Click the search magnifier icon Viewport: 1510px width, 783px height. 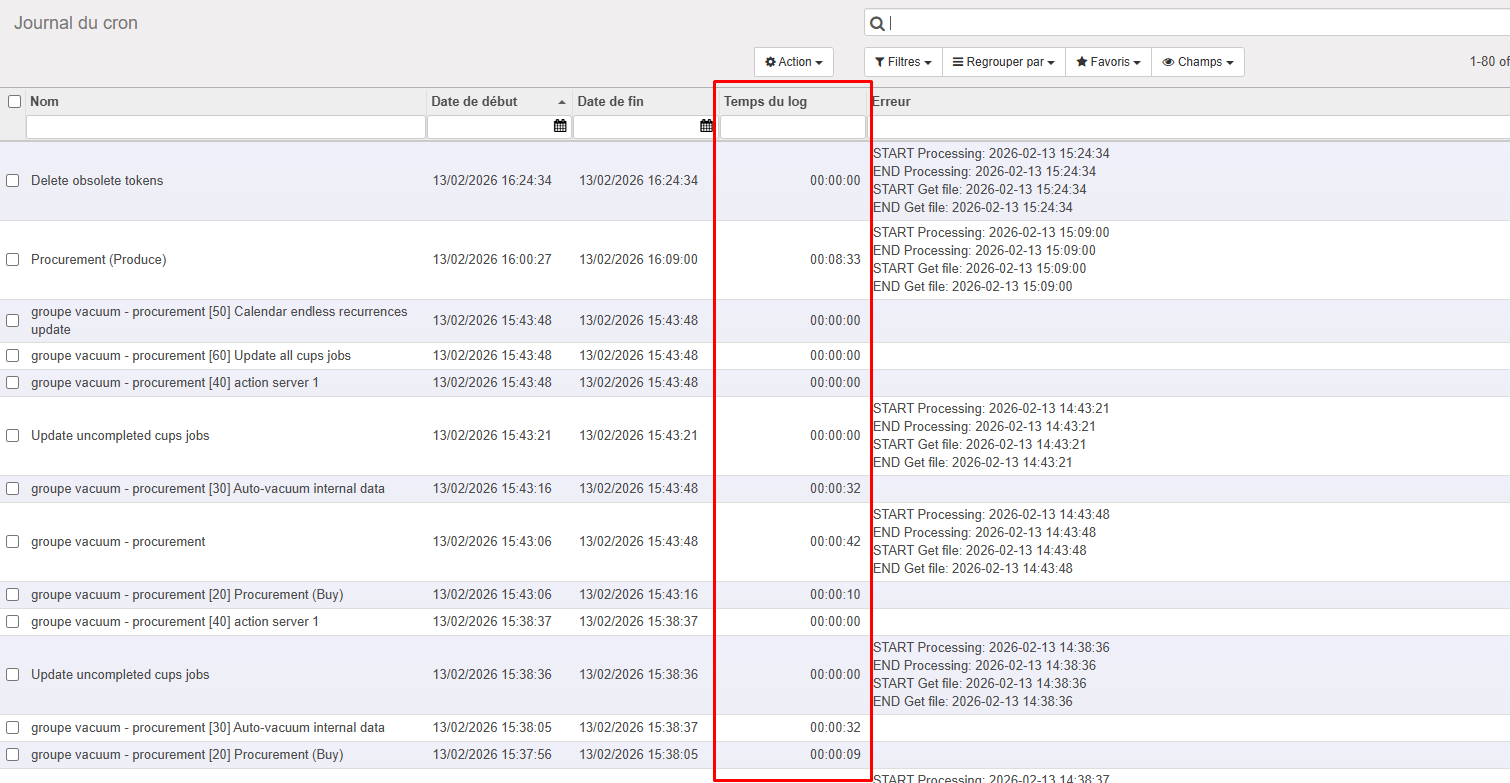(x=877, y=24)
